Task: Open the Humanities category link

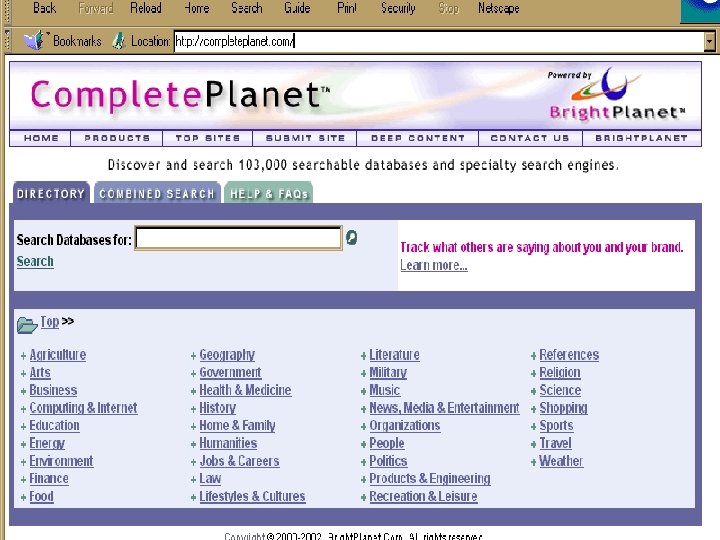Action: pos(228,444)
